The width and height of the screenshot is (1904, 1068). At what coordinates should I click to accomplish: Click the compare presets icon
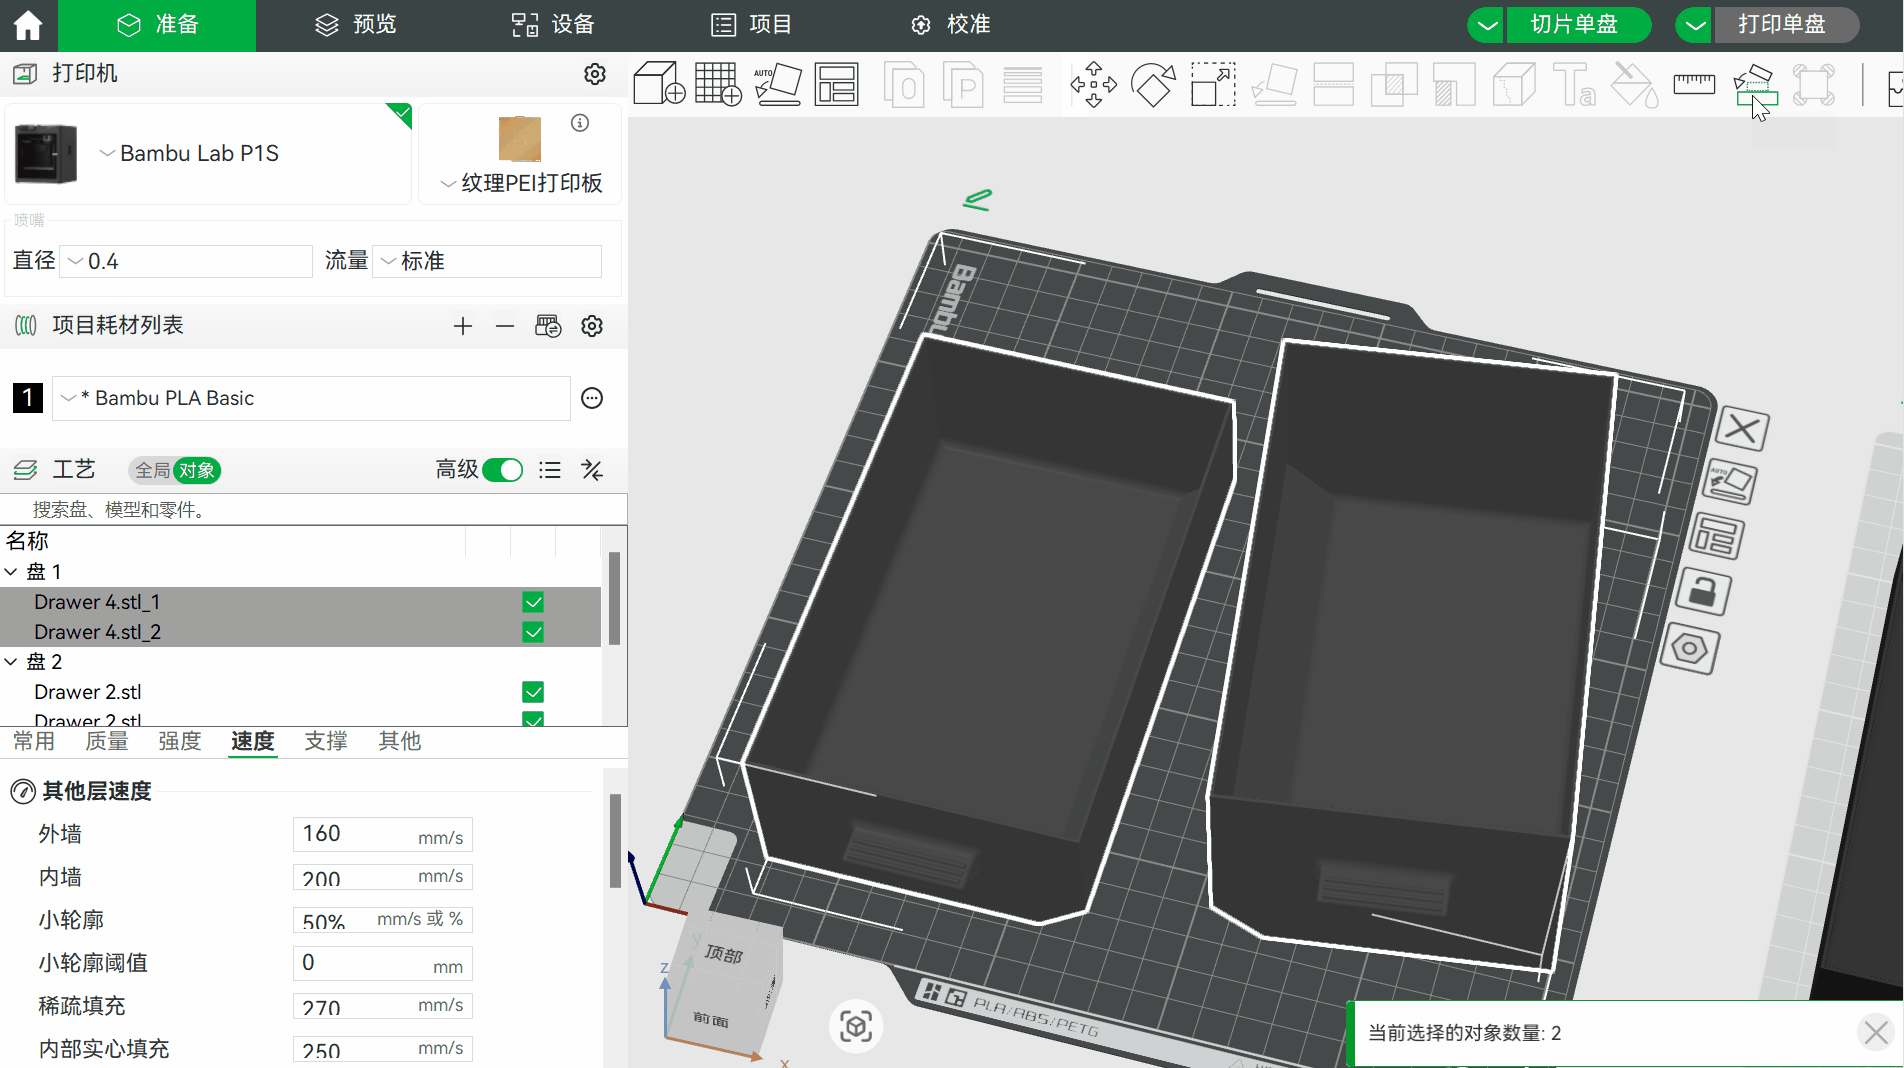pos(592,470)
